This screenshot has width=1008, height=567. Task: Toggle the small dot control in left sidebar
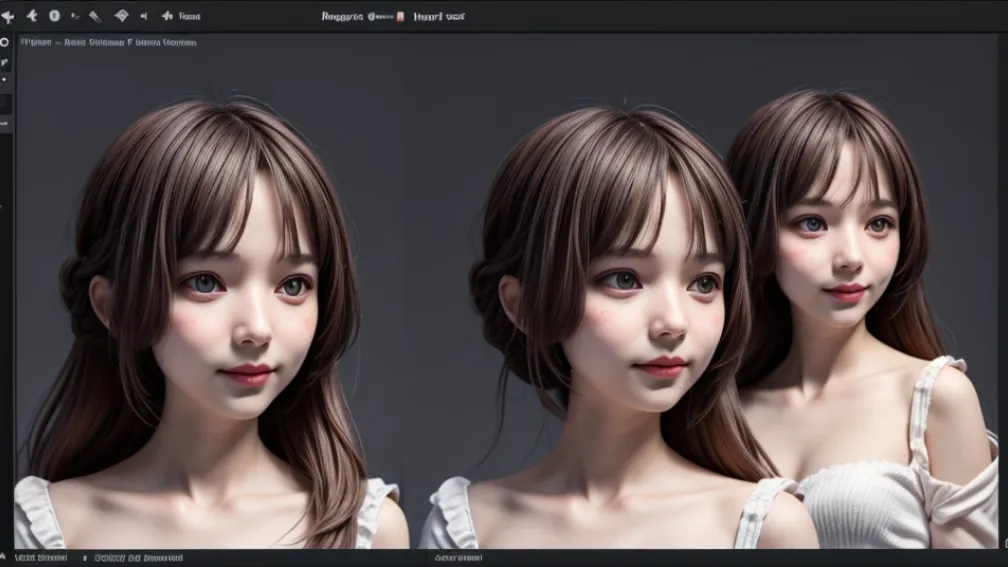pos(4,79)
